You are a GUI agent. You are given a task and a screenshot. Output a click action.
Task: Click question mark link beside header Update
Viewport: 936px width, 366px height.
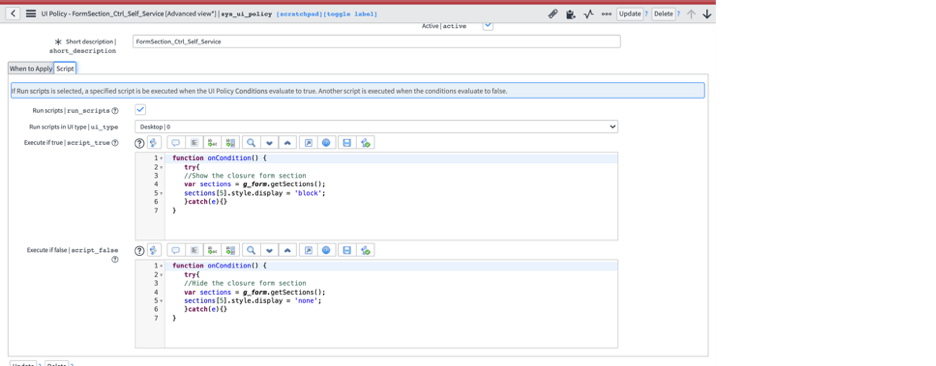[x=646, y=14]
